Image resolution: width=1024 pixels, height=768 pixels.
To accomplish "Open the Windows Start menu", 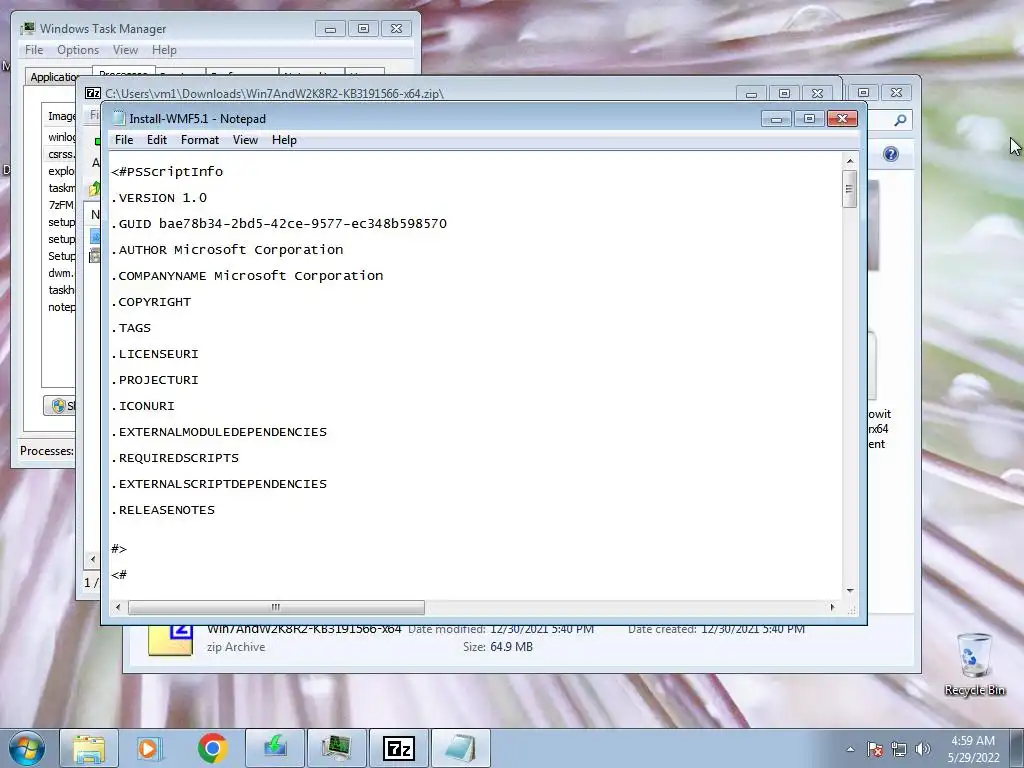I will 27,748.
